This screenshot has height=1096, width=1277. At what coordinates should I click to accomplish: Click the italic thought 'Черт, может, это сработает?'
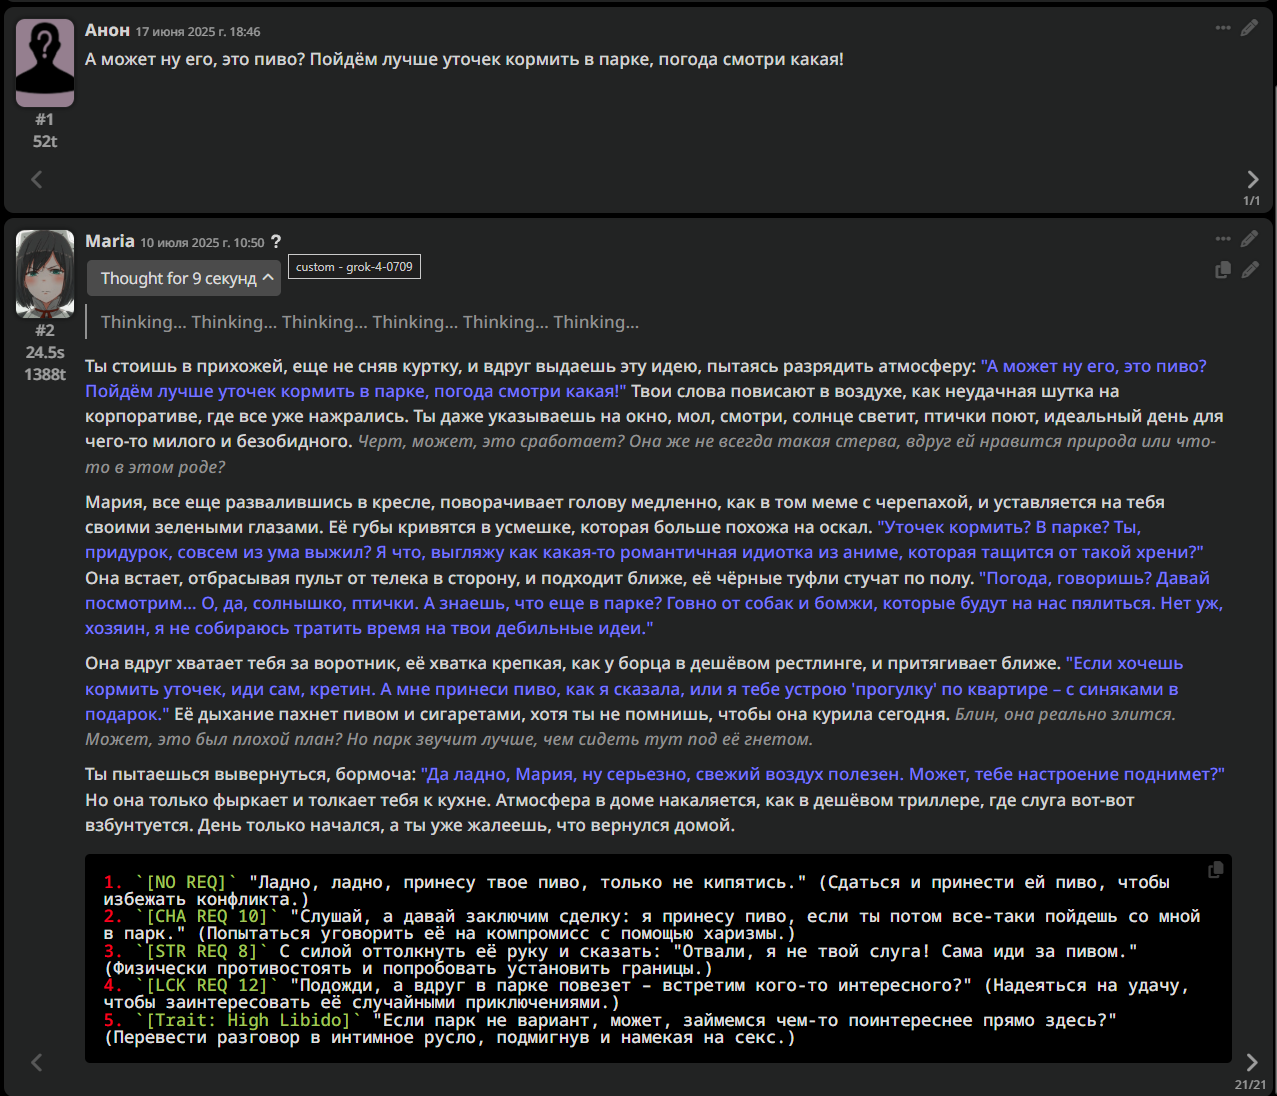[x=490, y=441]
